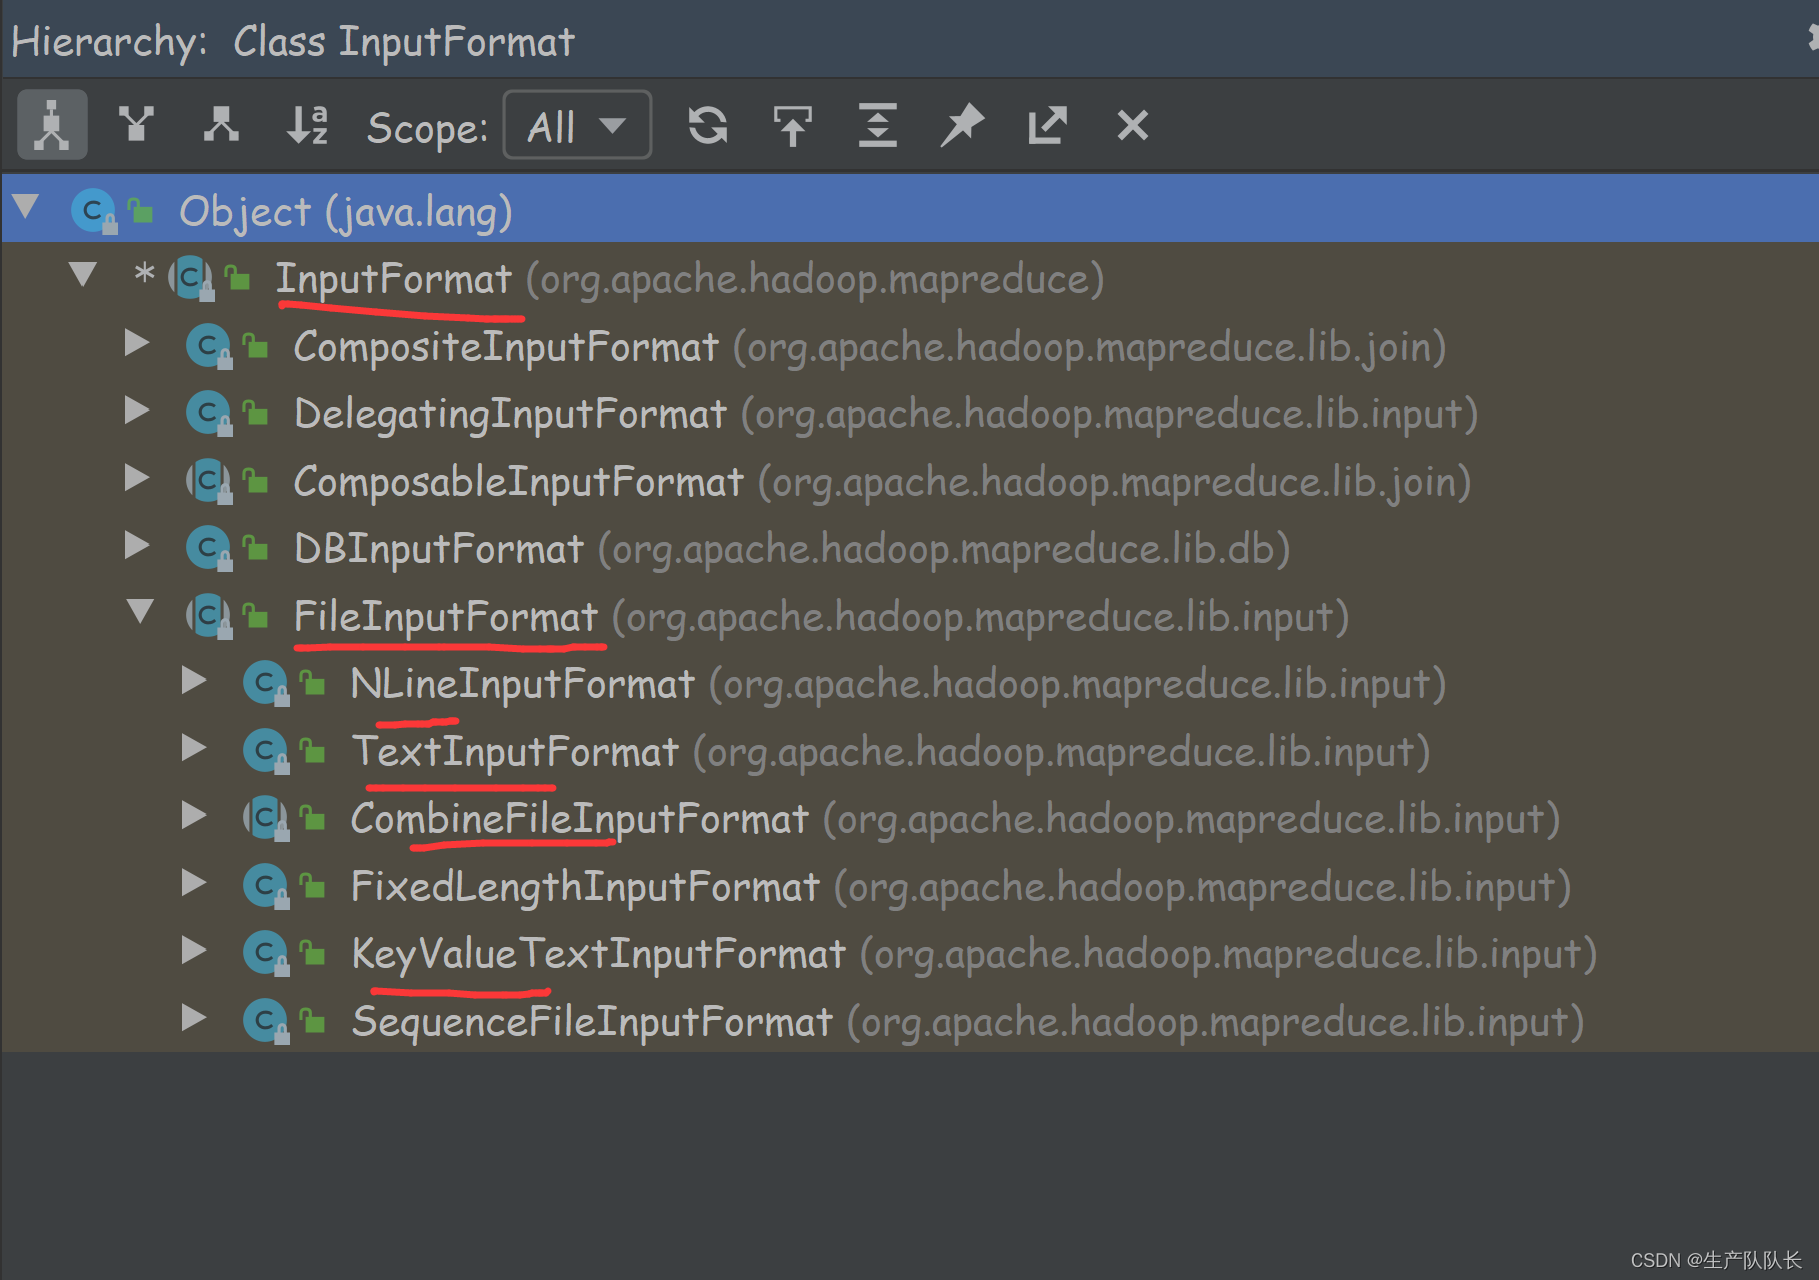Expand the CombineFileInputFormat node

point(194,816)
